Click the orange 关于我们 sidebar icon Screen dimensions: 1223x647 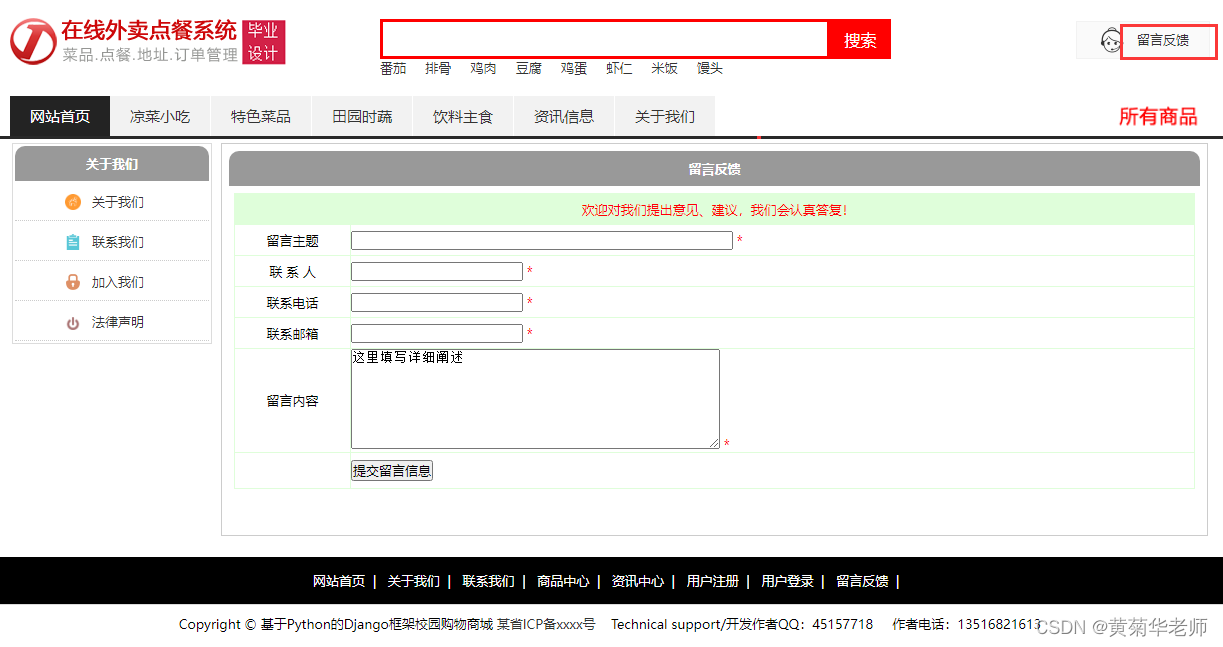coord(73,202)
